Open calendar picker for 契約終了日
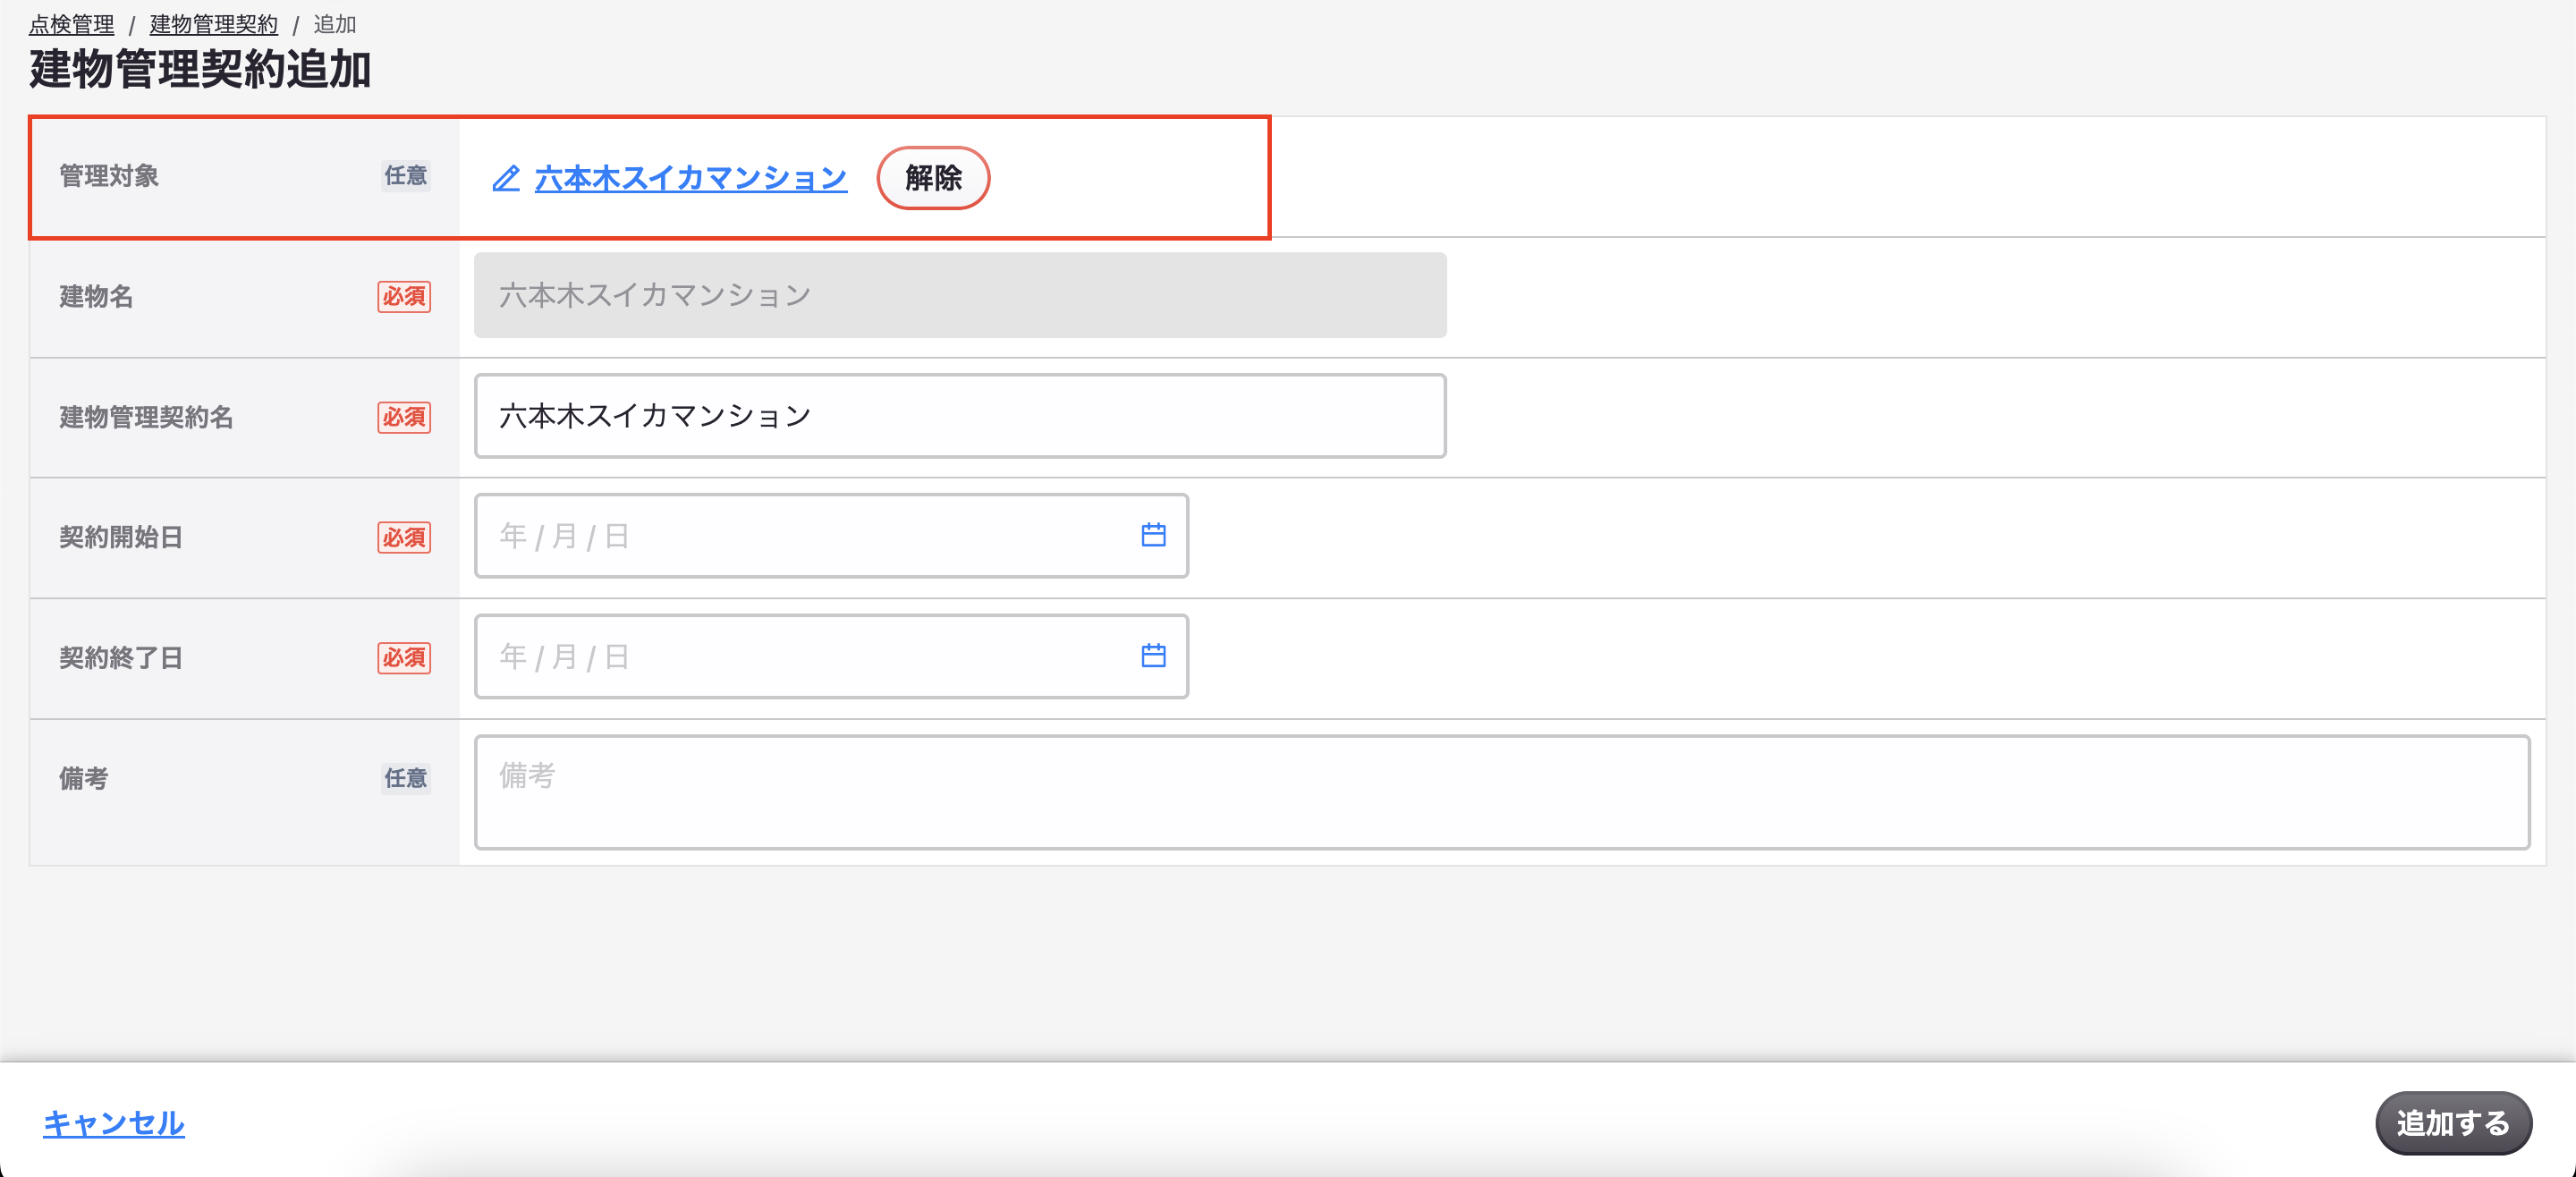 pos(1153,656)
